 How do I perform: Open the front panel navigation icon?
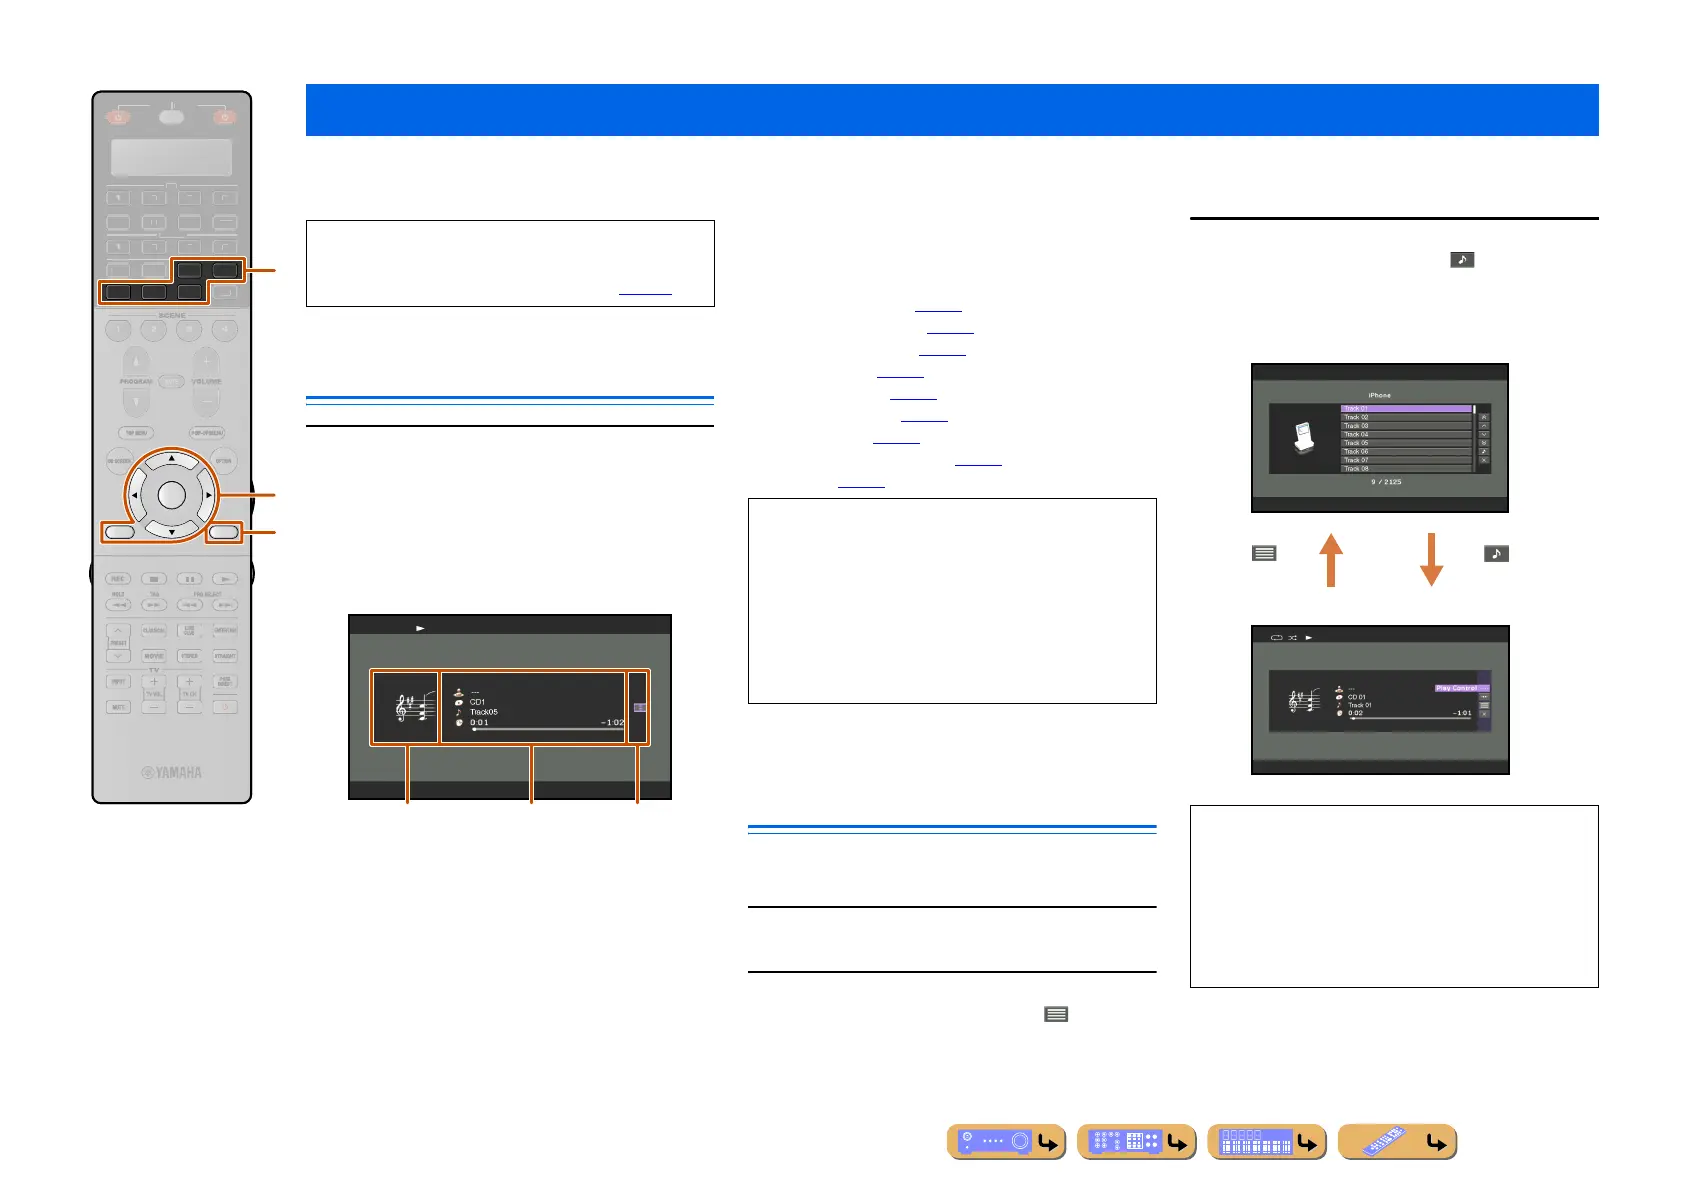coord(1007,1142)
